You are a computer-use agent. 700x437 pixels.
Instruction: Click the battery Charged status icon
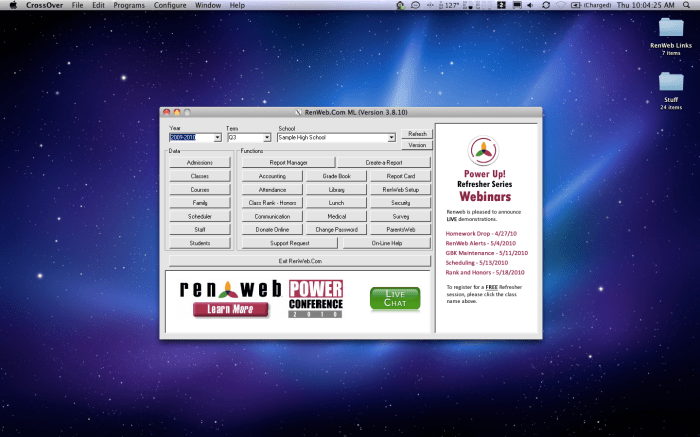591,5
